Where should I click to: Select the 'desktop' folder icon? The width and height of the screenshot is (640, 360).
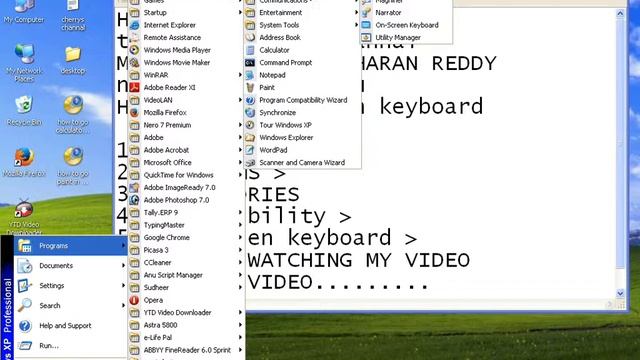pos(73,60)
